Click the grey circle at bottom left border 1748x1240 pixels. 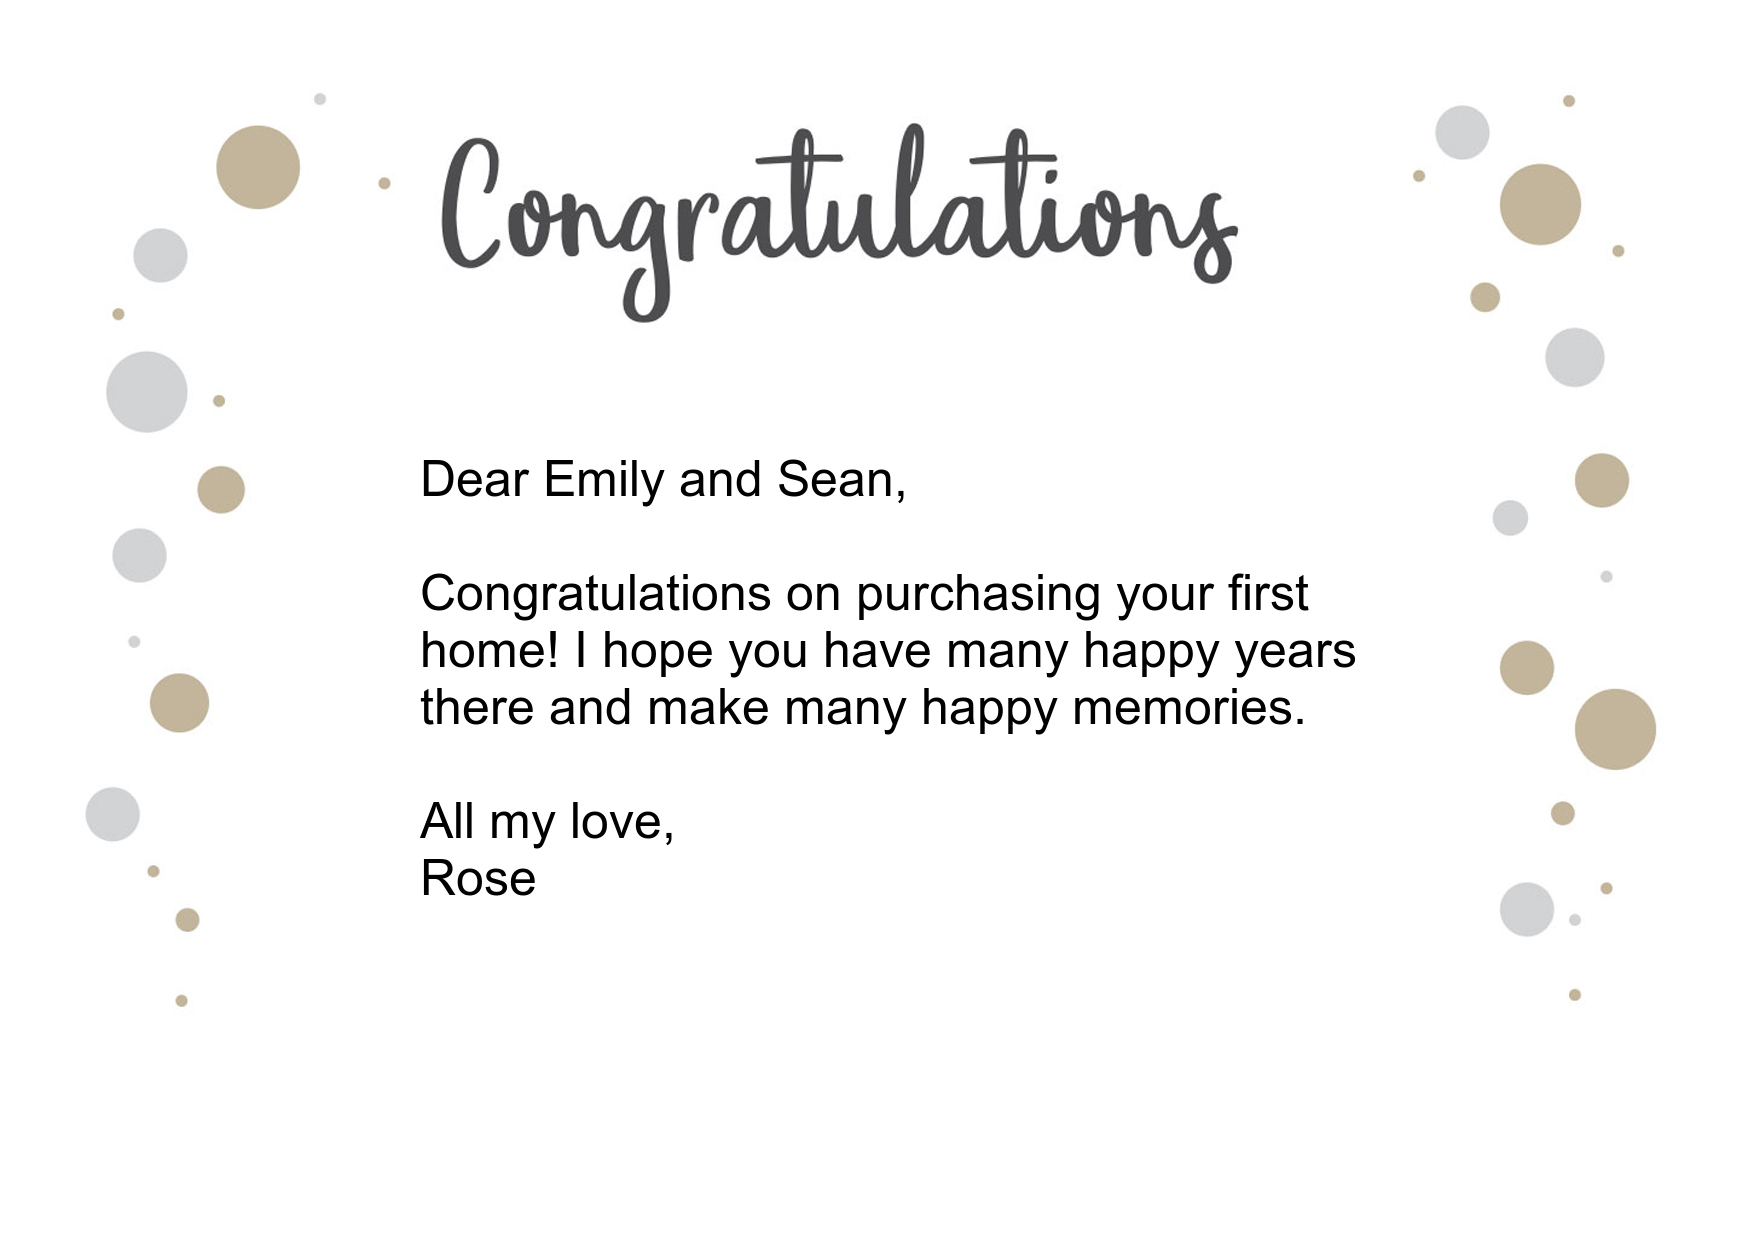point(112,814)
